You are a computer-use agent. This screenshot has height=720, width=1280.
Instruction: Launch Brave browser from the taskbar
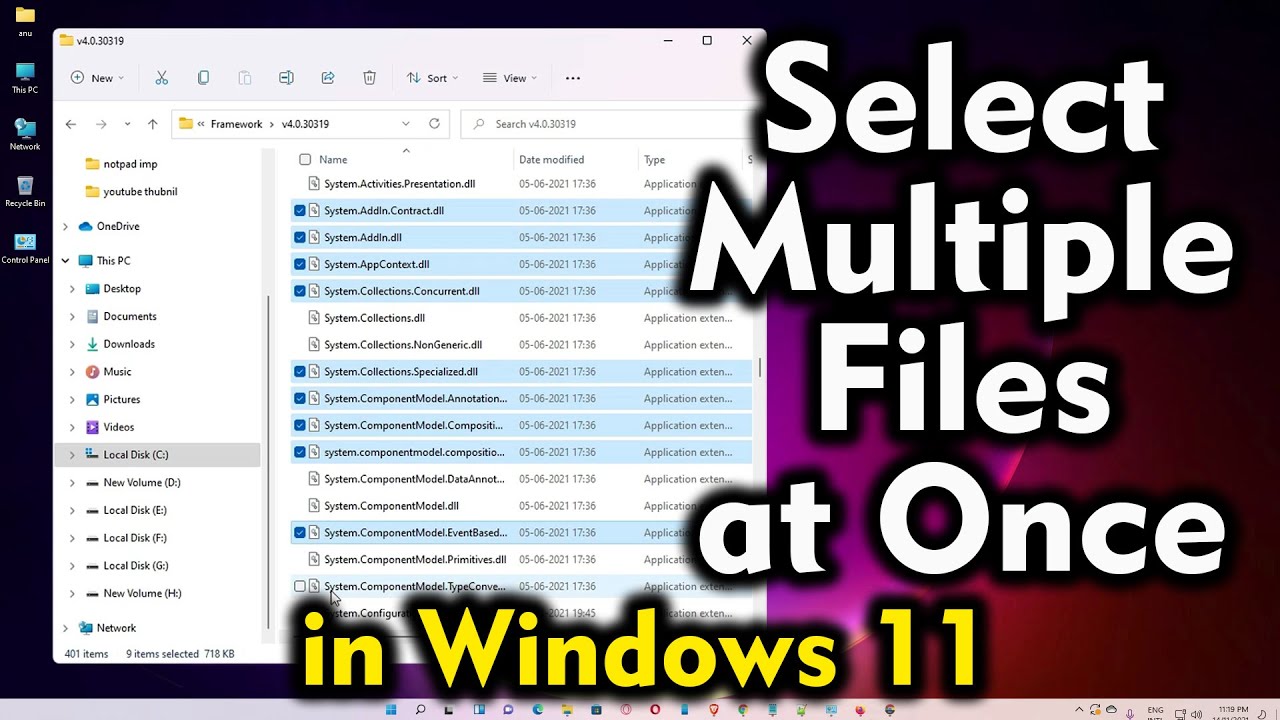714,710
